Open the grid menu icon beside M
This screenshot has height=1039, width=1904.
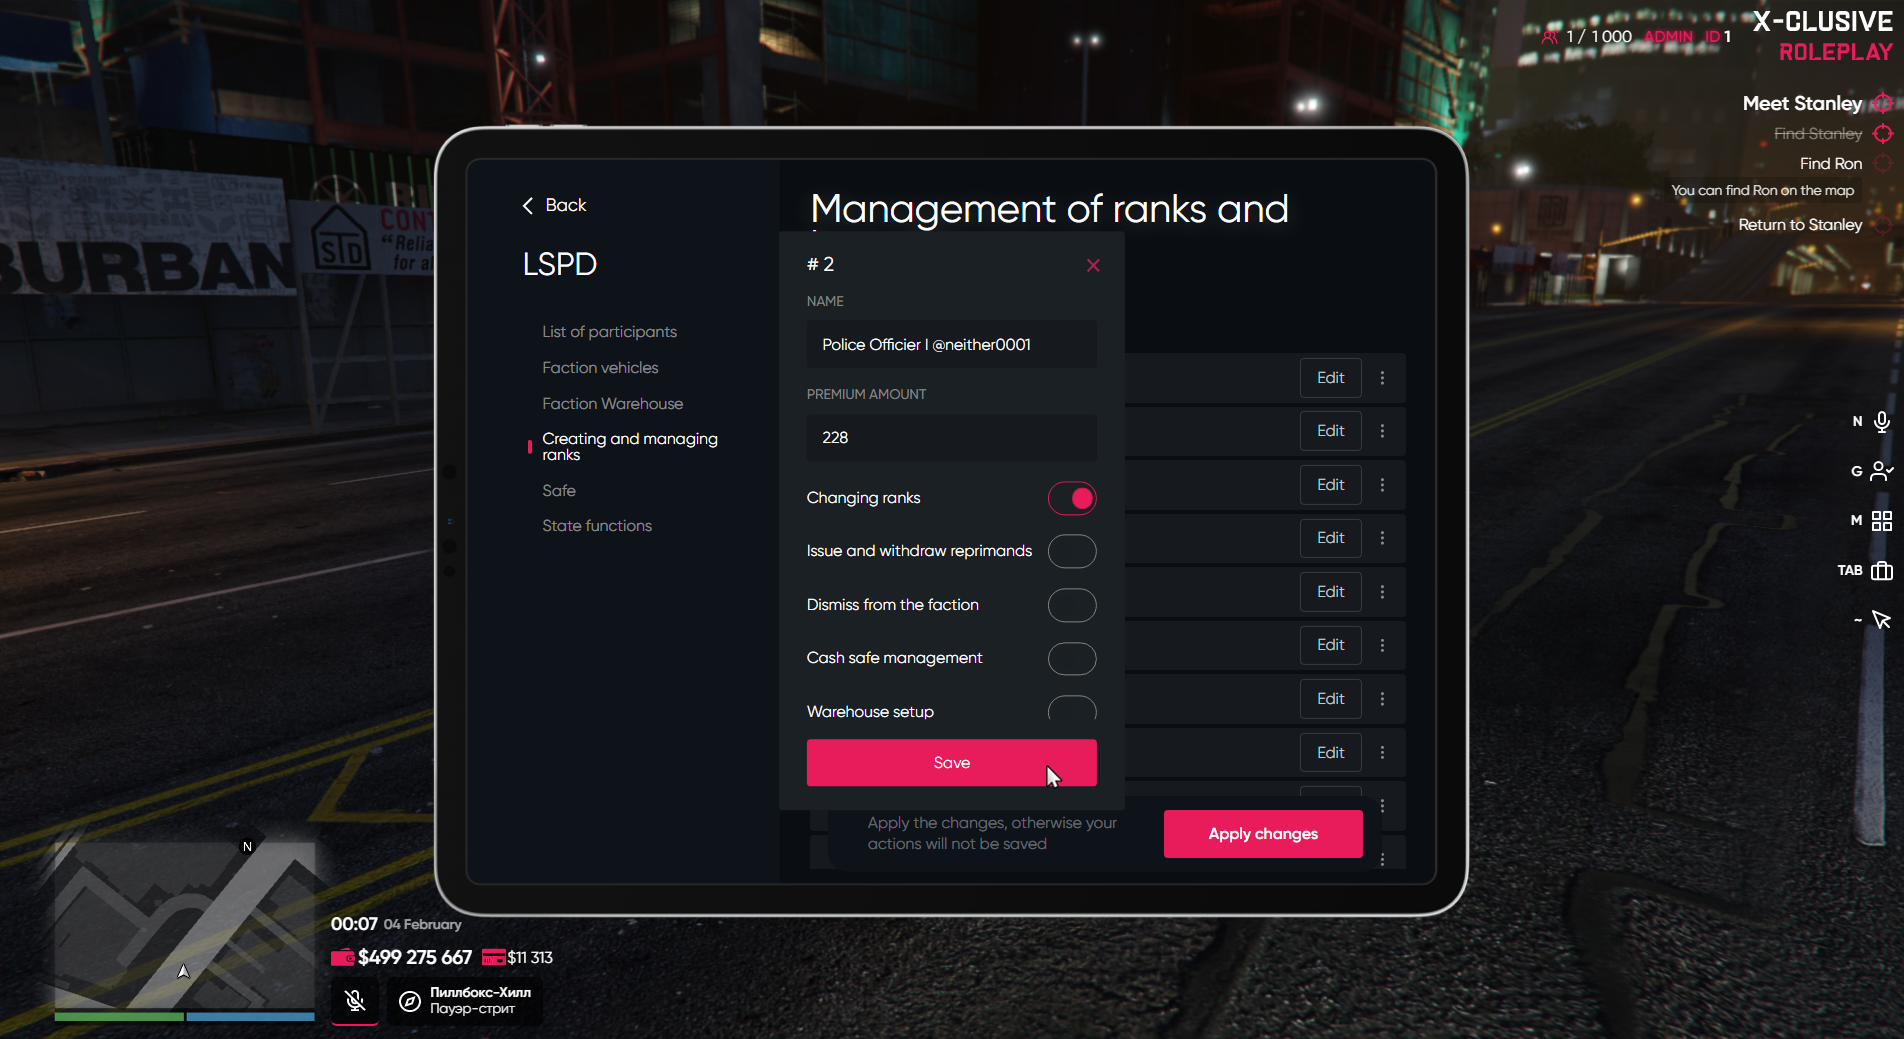coord(1882,520)
